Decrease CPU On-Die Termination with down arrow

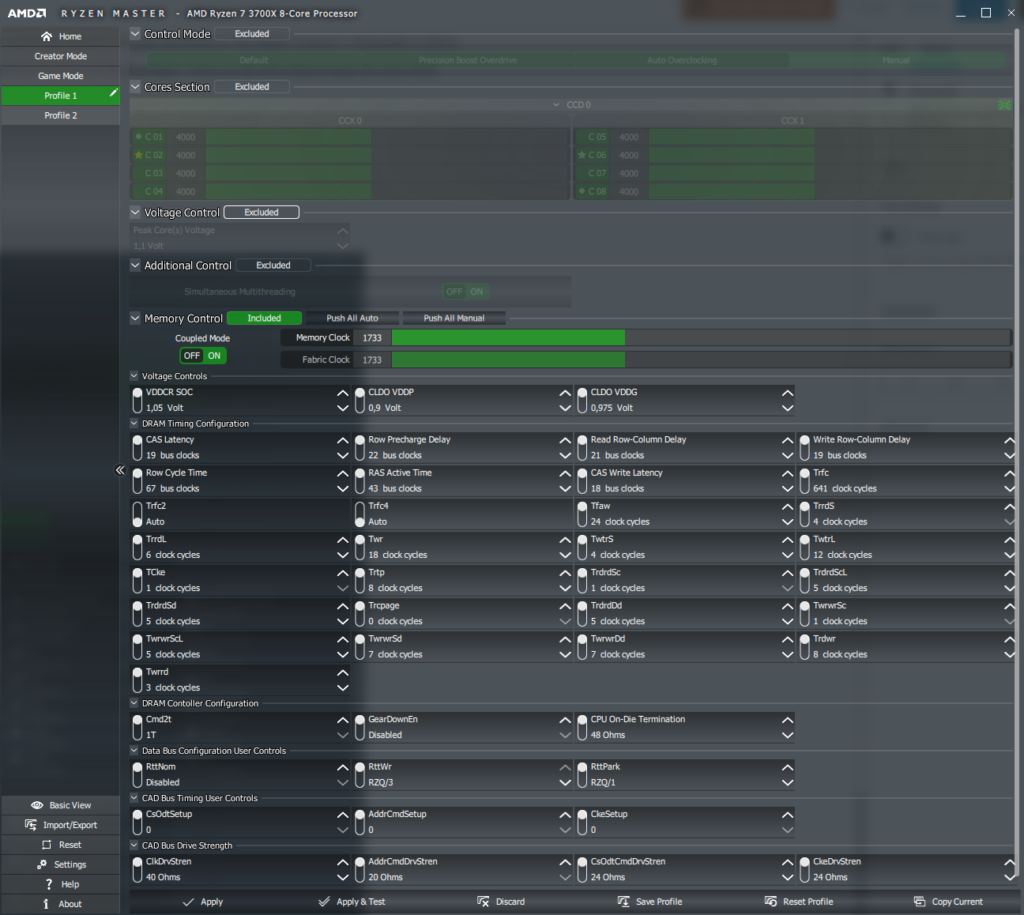pos(788,735)
